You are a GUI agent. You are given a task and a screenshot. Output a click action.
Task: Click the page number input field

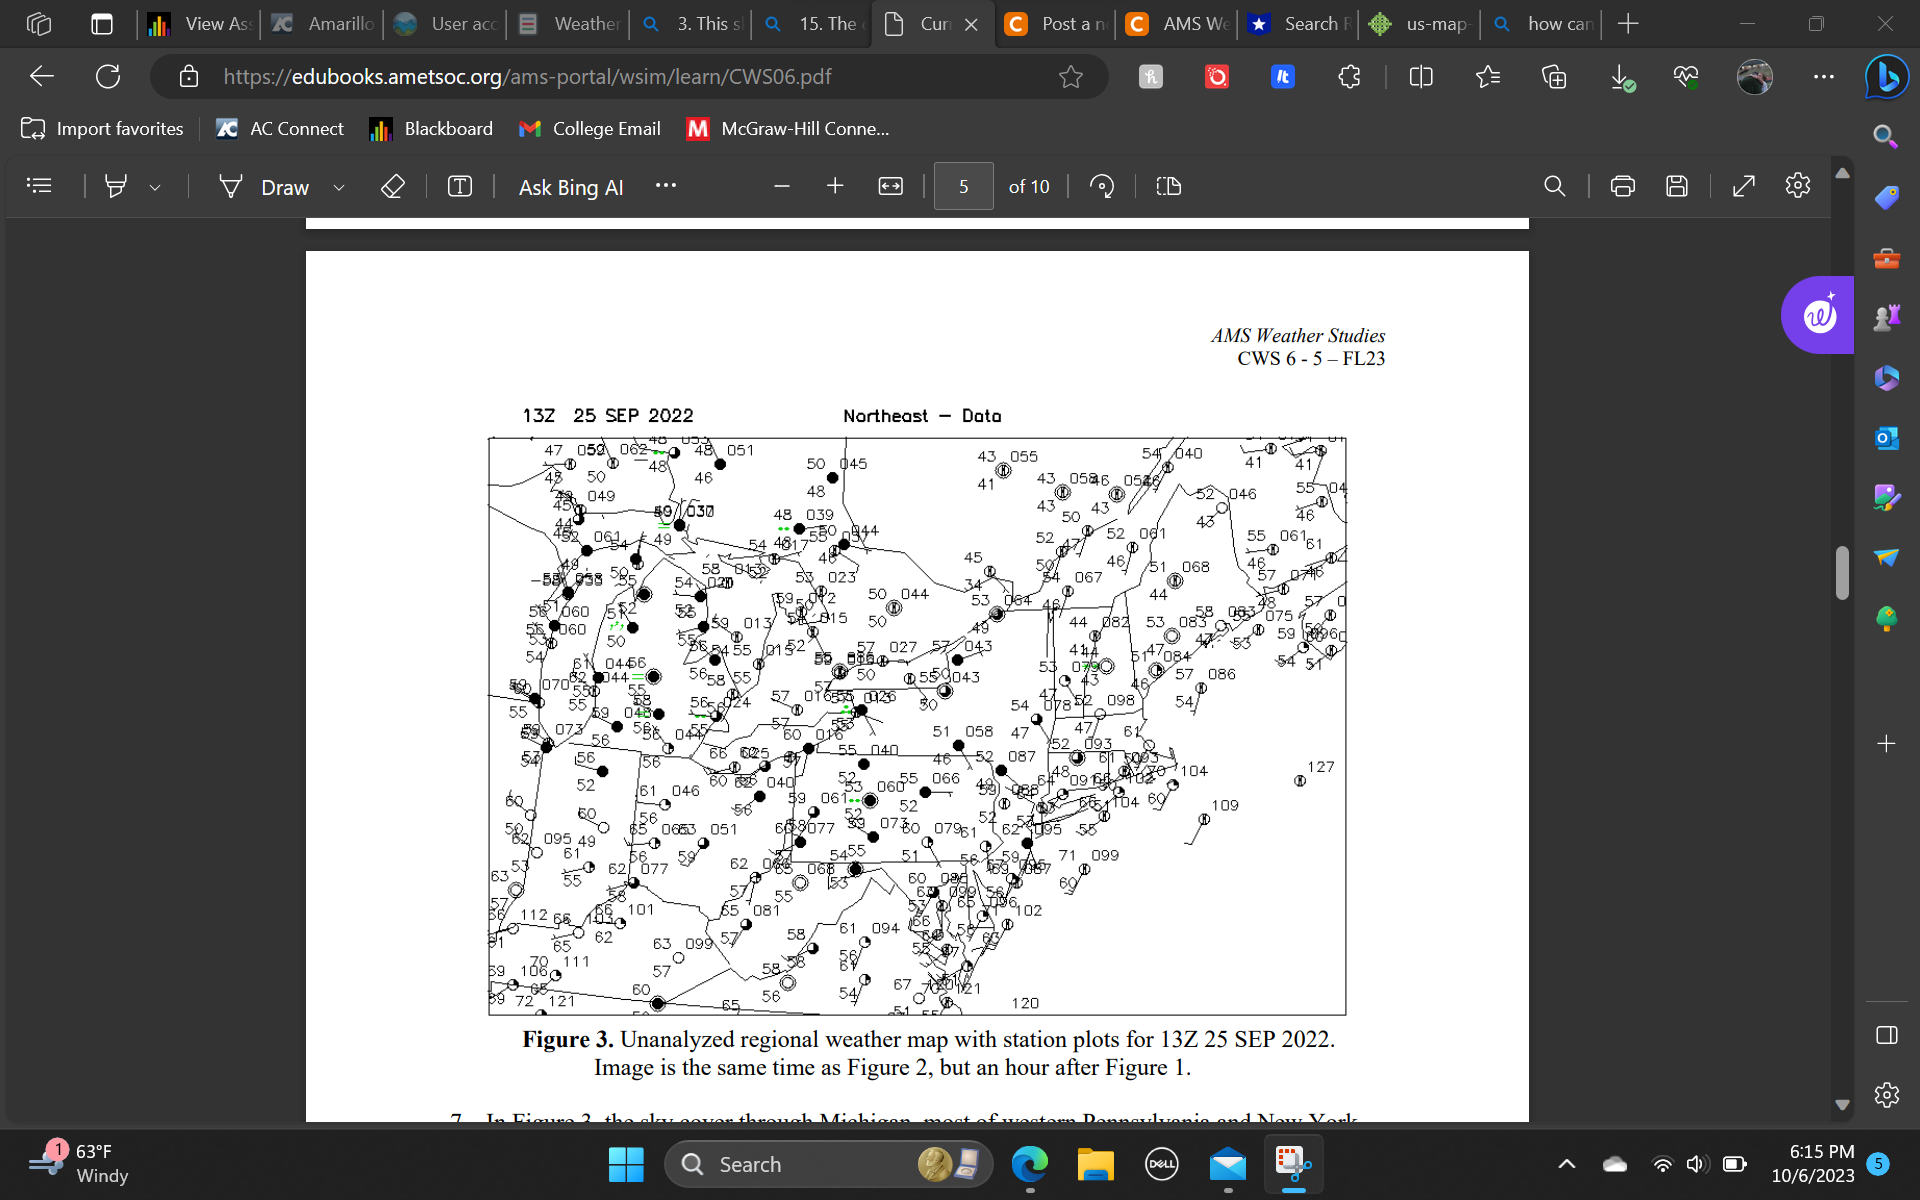[x=963, y=186]
